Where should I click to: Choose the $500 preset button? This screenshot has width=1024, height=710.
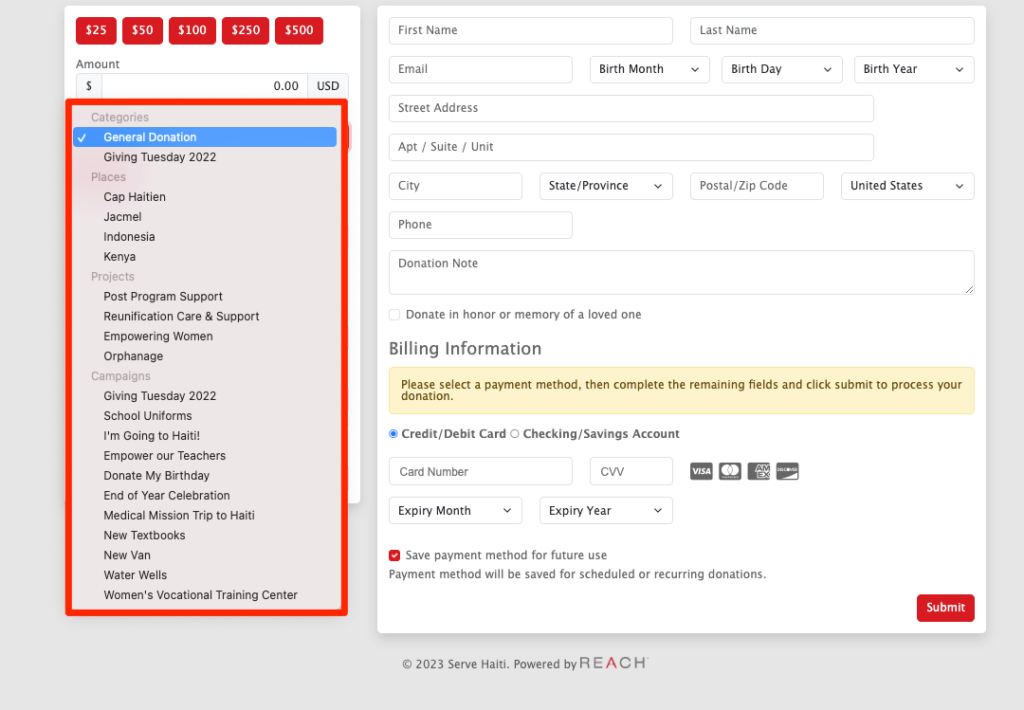299,31
